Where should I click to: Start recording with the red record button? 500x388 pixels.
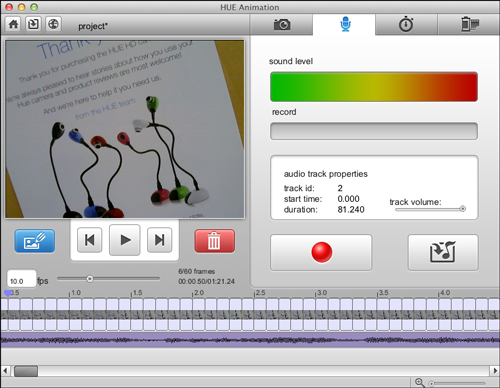point(321,252)
